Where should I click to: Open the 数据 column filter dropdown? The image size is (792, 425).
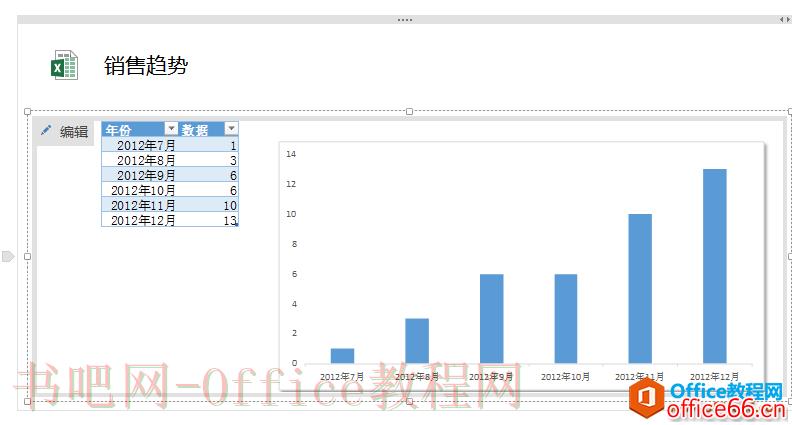231,129
